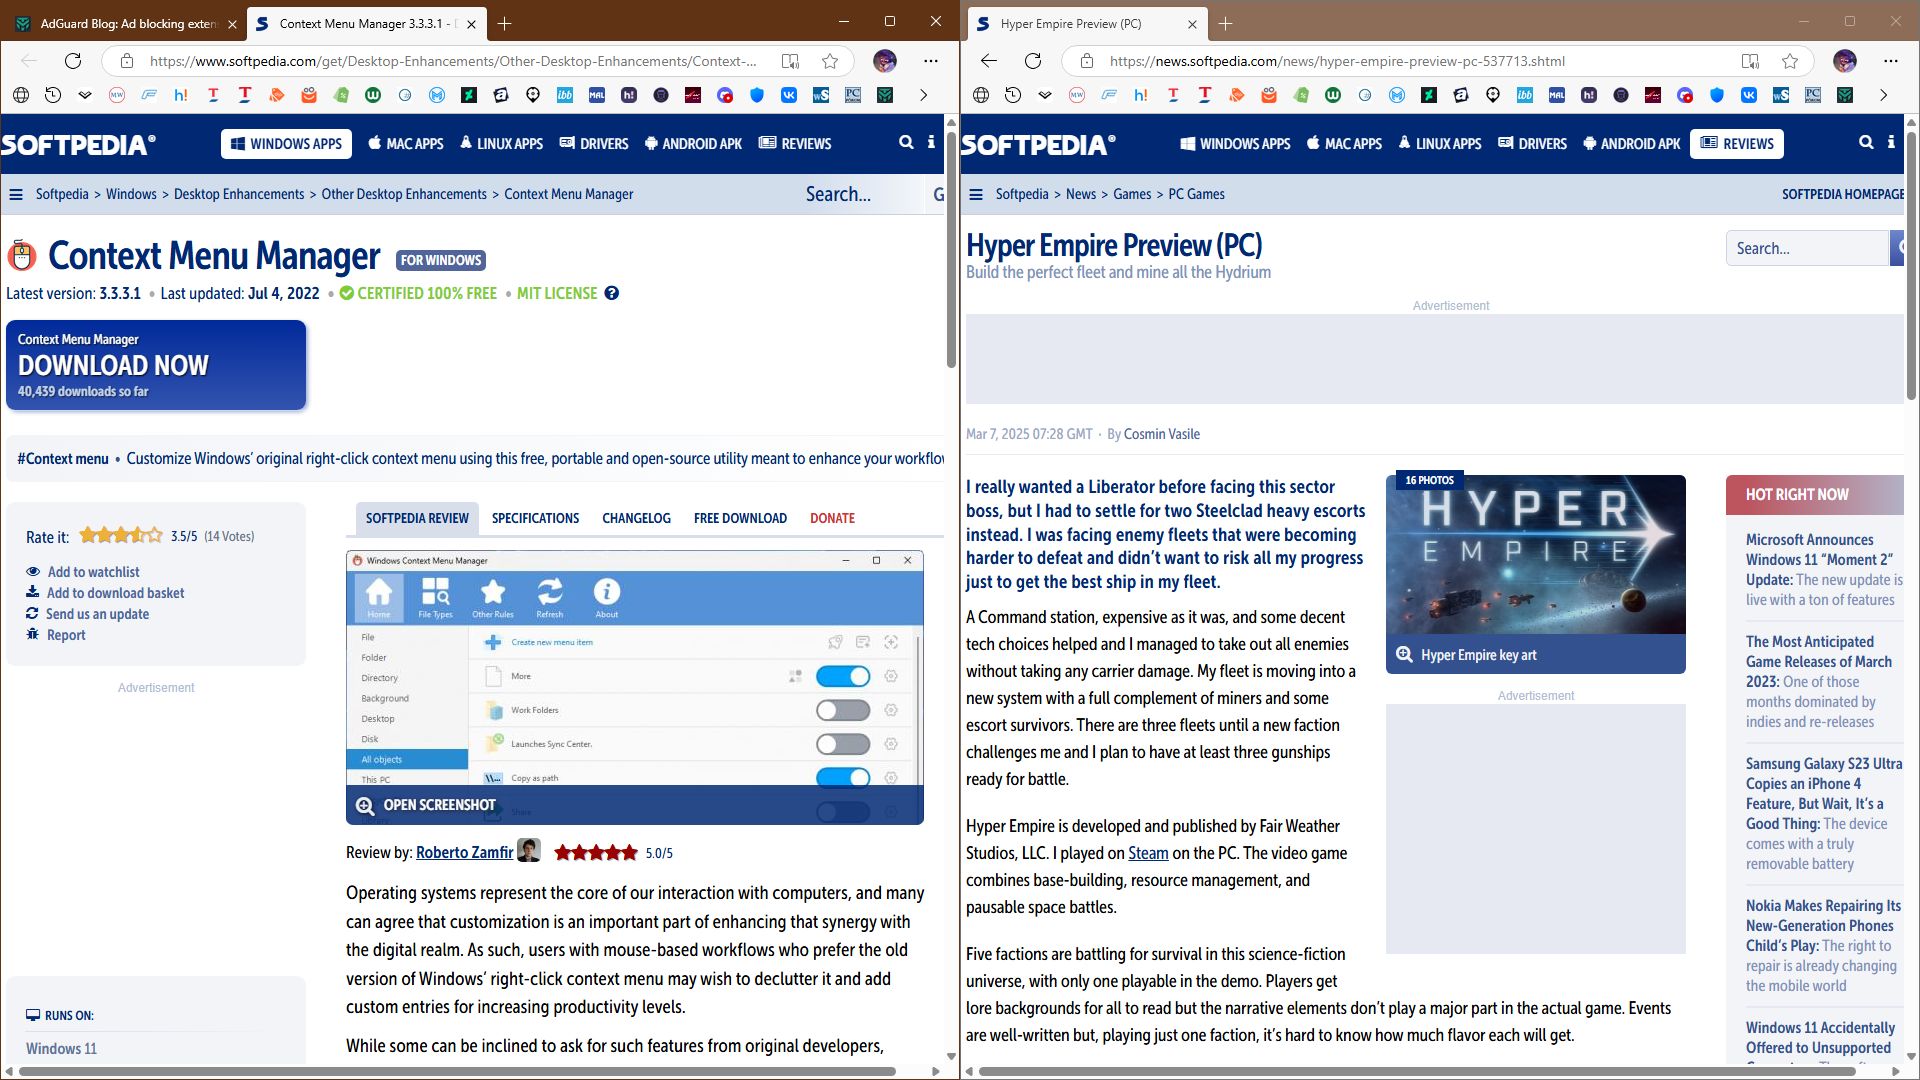Go back in the right browser window
This screenshot has height=1080, width=1920.
(x=988, y=61)
